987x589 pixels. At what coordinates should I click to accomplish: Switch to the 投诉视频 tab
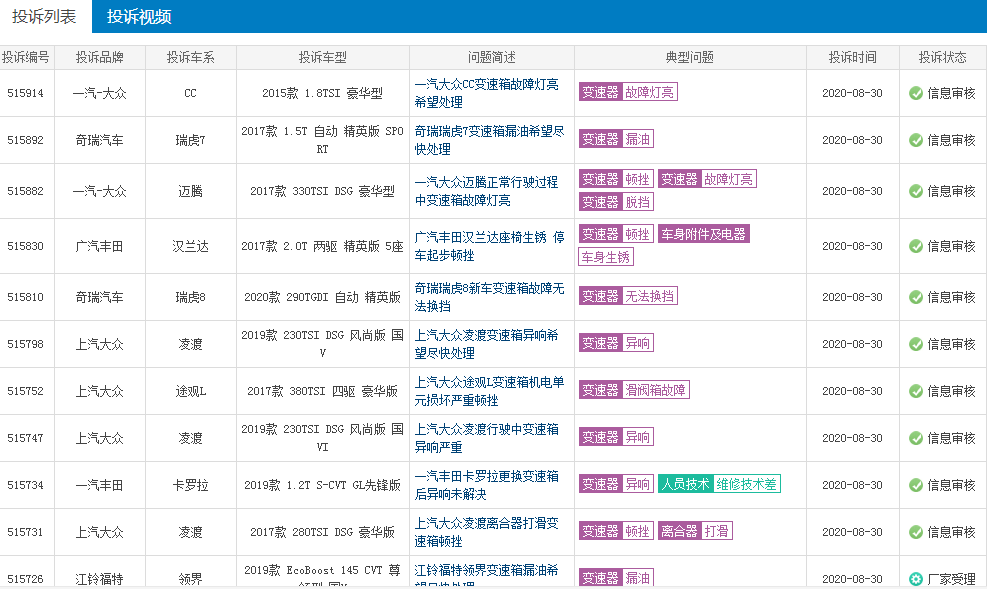click(x=139, y=17)
